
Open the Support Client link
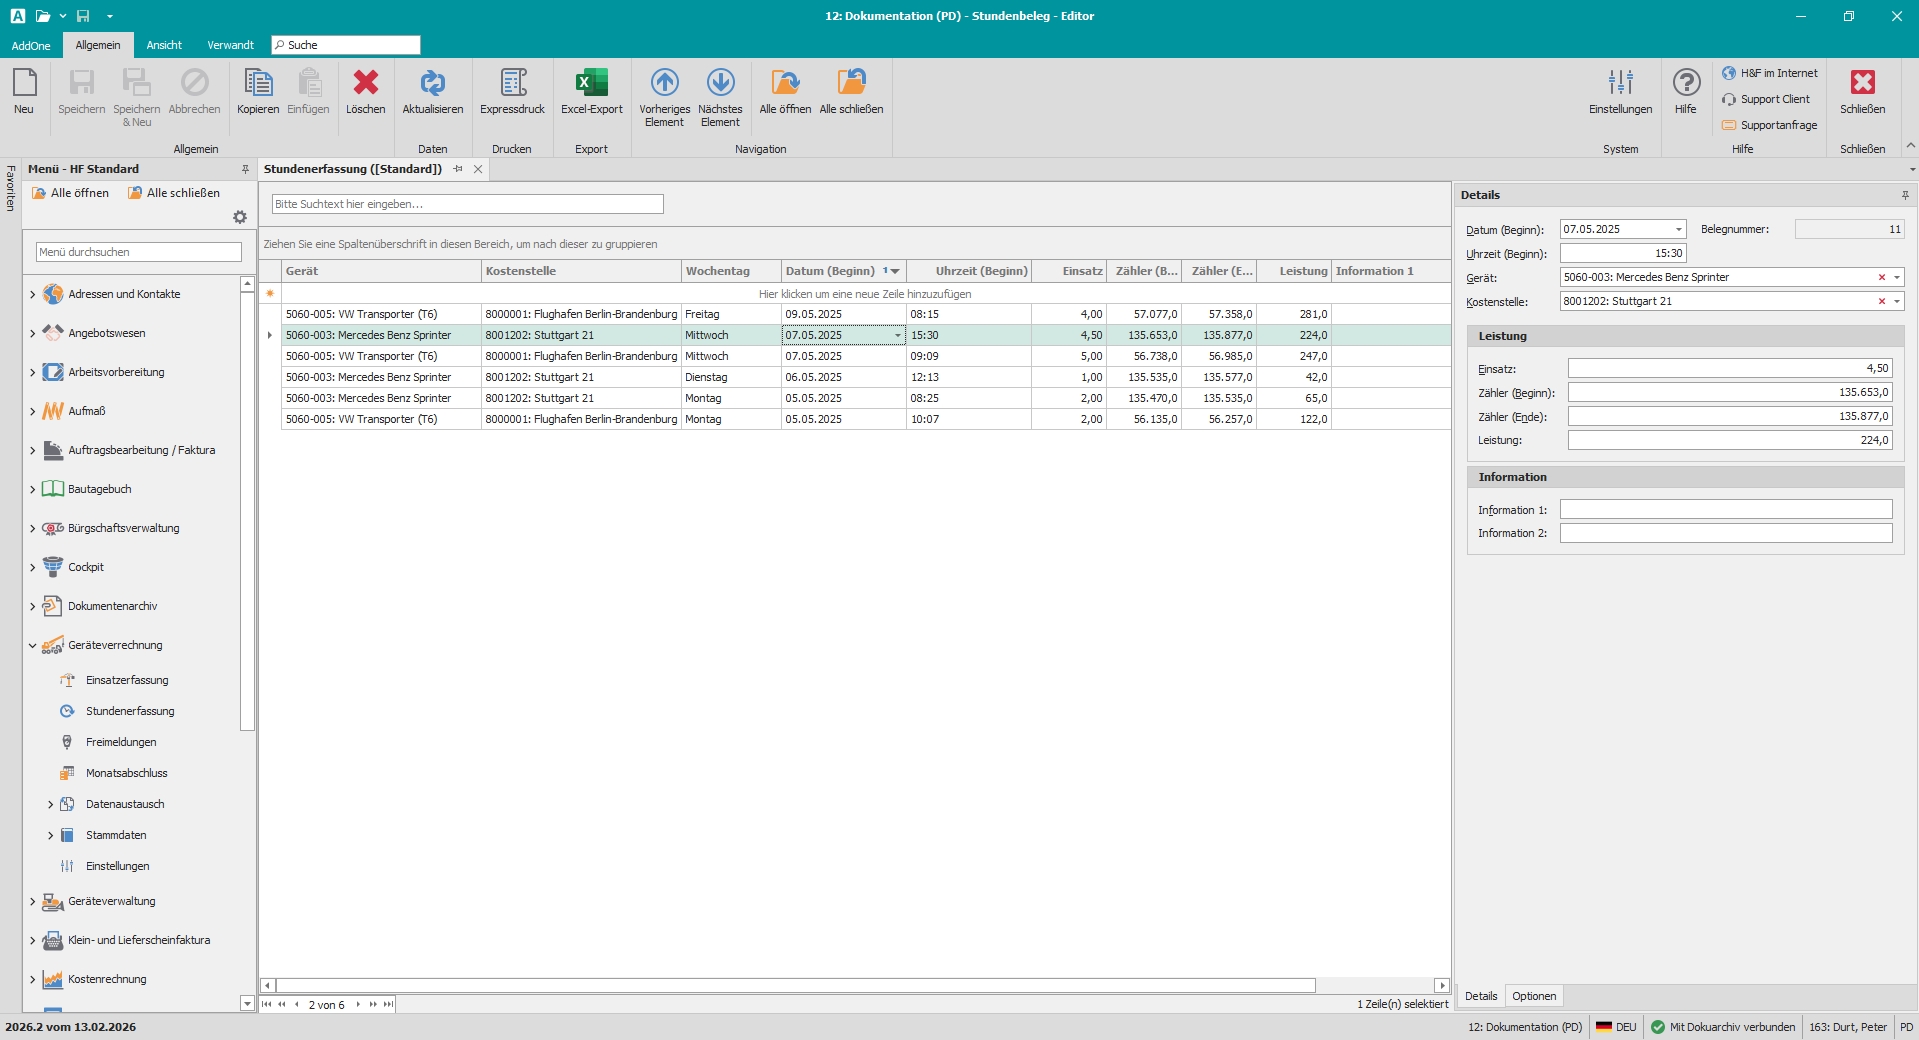click(x=1774, y=99)
